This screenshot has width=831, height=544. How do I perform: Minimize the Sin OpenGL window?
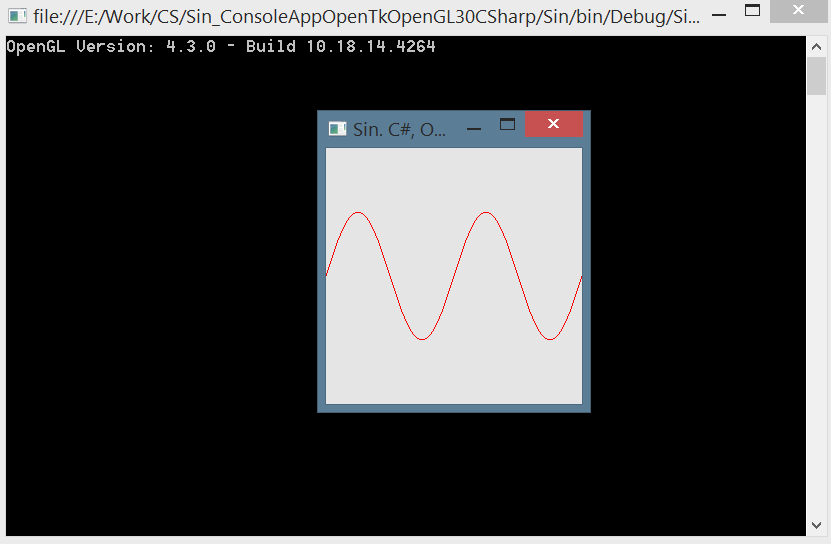click(474, 129)
